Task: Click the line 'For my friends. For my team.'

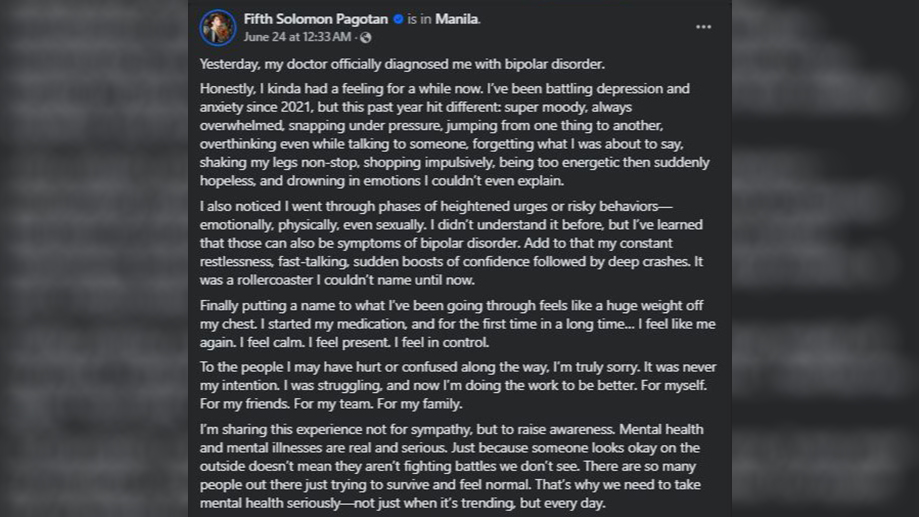Action: (331, 404)
